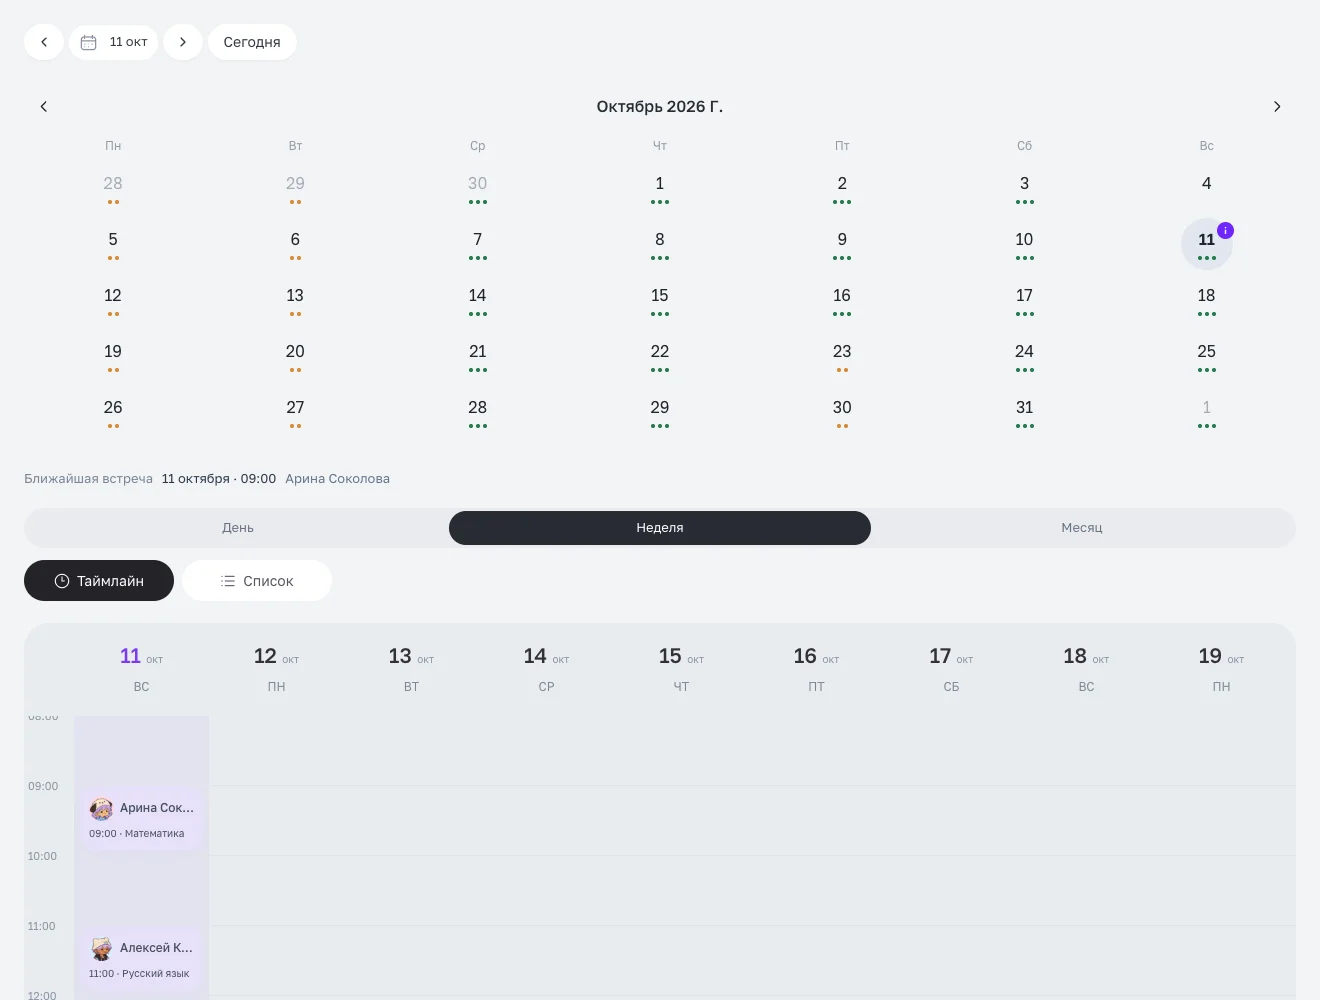
Task: Open Арина Соколова's avatar in the 09:00 lesson
Action: tap(101, 808)
